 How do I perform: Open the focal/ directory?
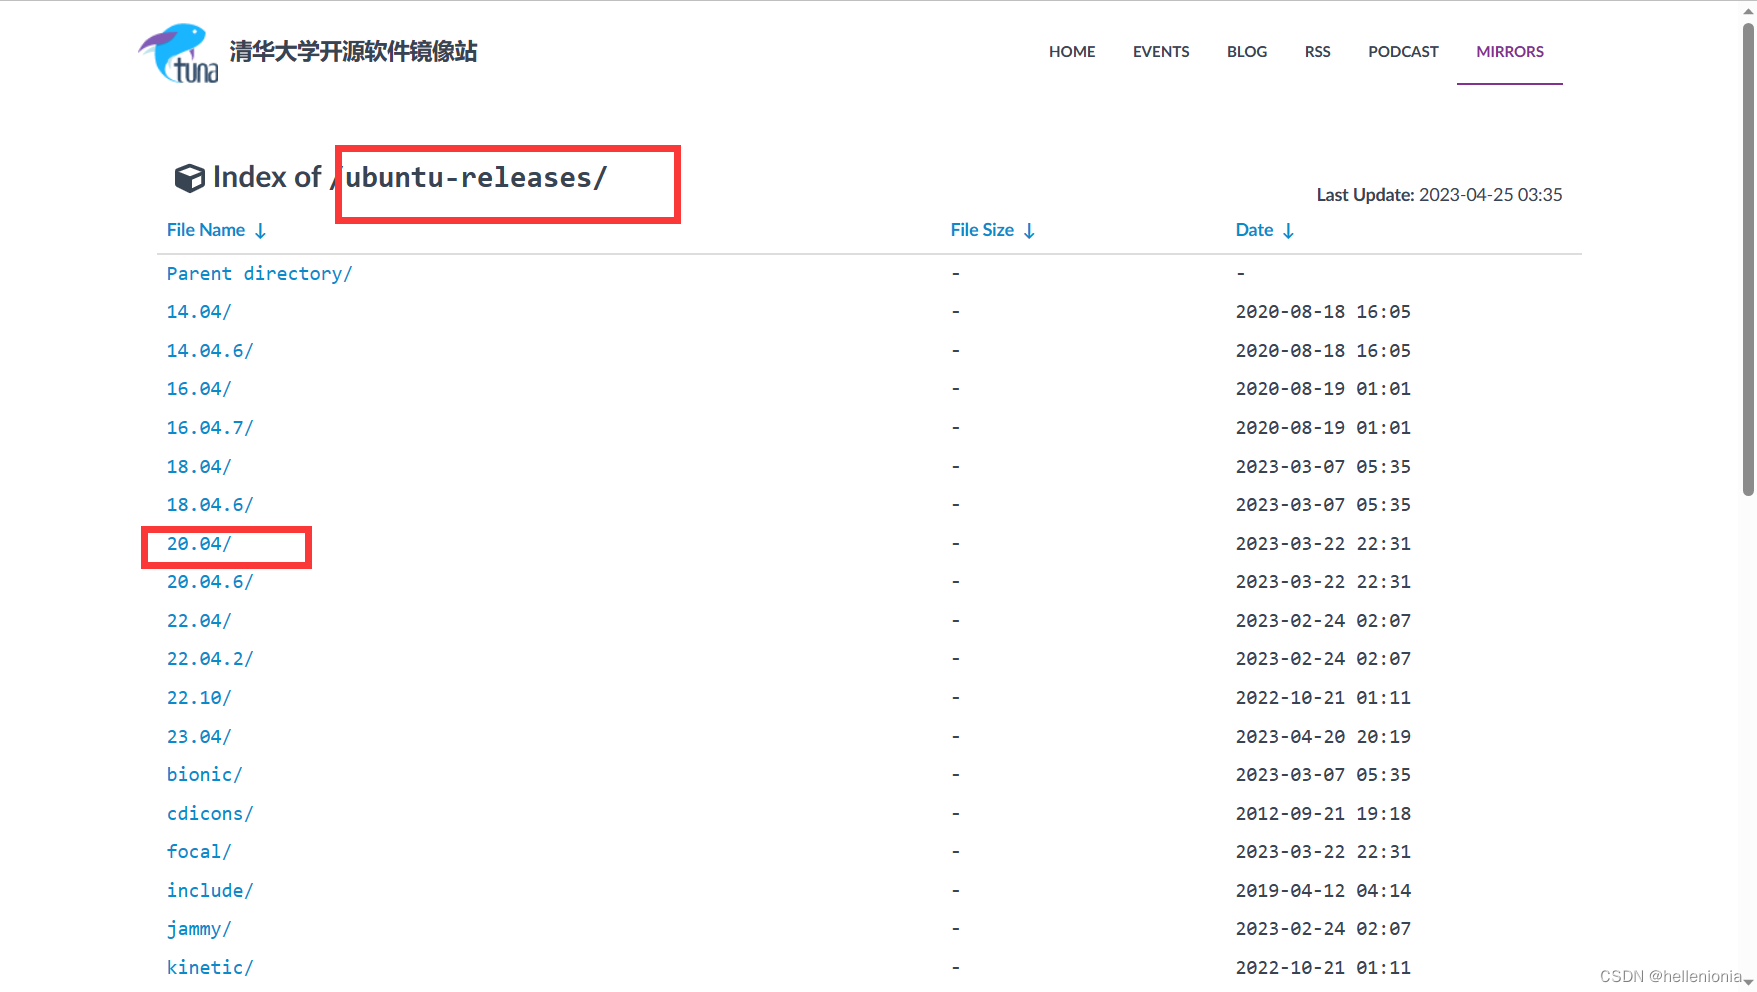tap(199, 852)
